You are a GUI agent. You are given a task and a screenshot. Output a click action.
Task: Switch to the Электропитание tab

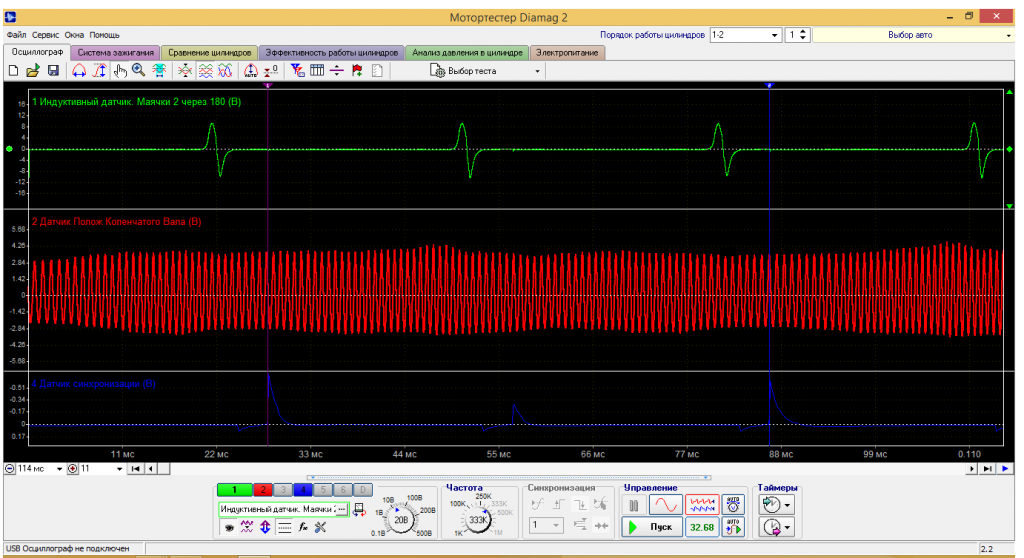tap(567, 52)
